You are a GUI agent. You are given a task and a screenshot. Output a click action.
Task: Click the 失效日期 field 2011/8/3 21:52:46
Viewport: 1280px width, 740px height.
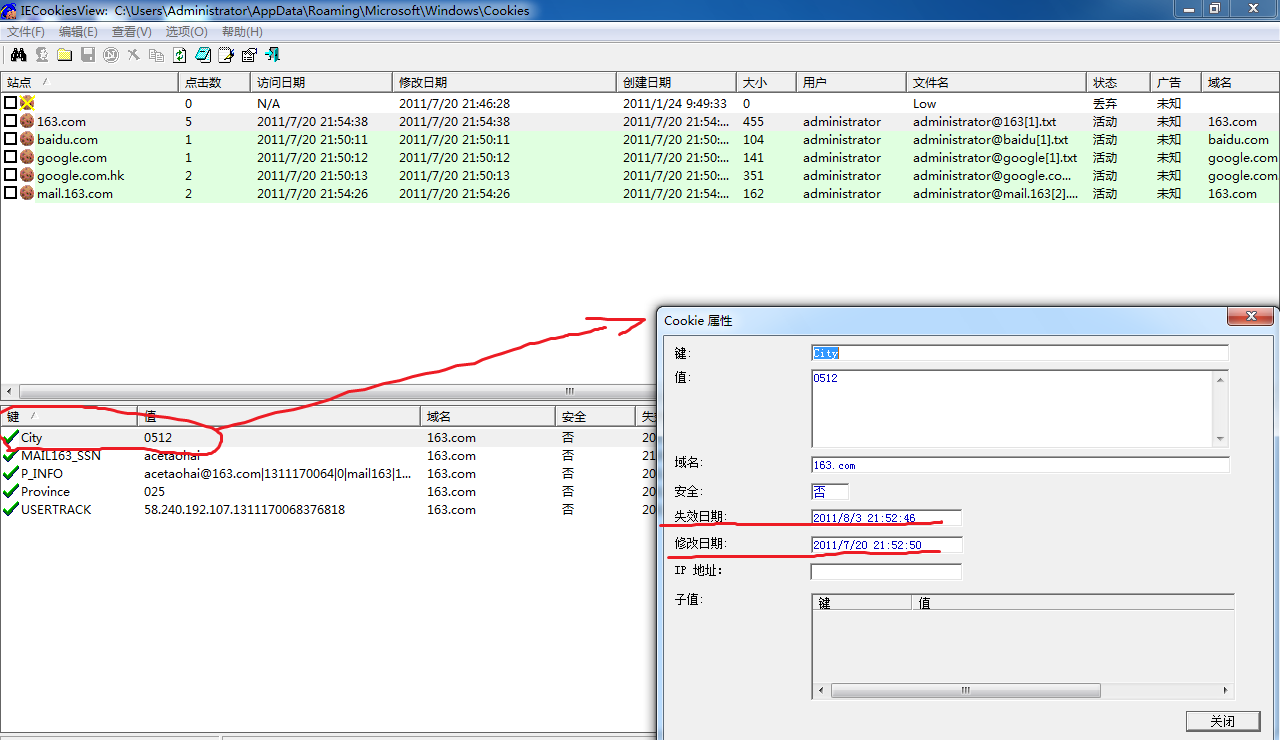[x=886, y=518]
